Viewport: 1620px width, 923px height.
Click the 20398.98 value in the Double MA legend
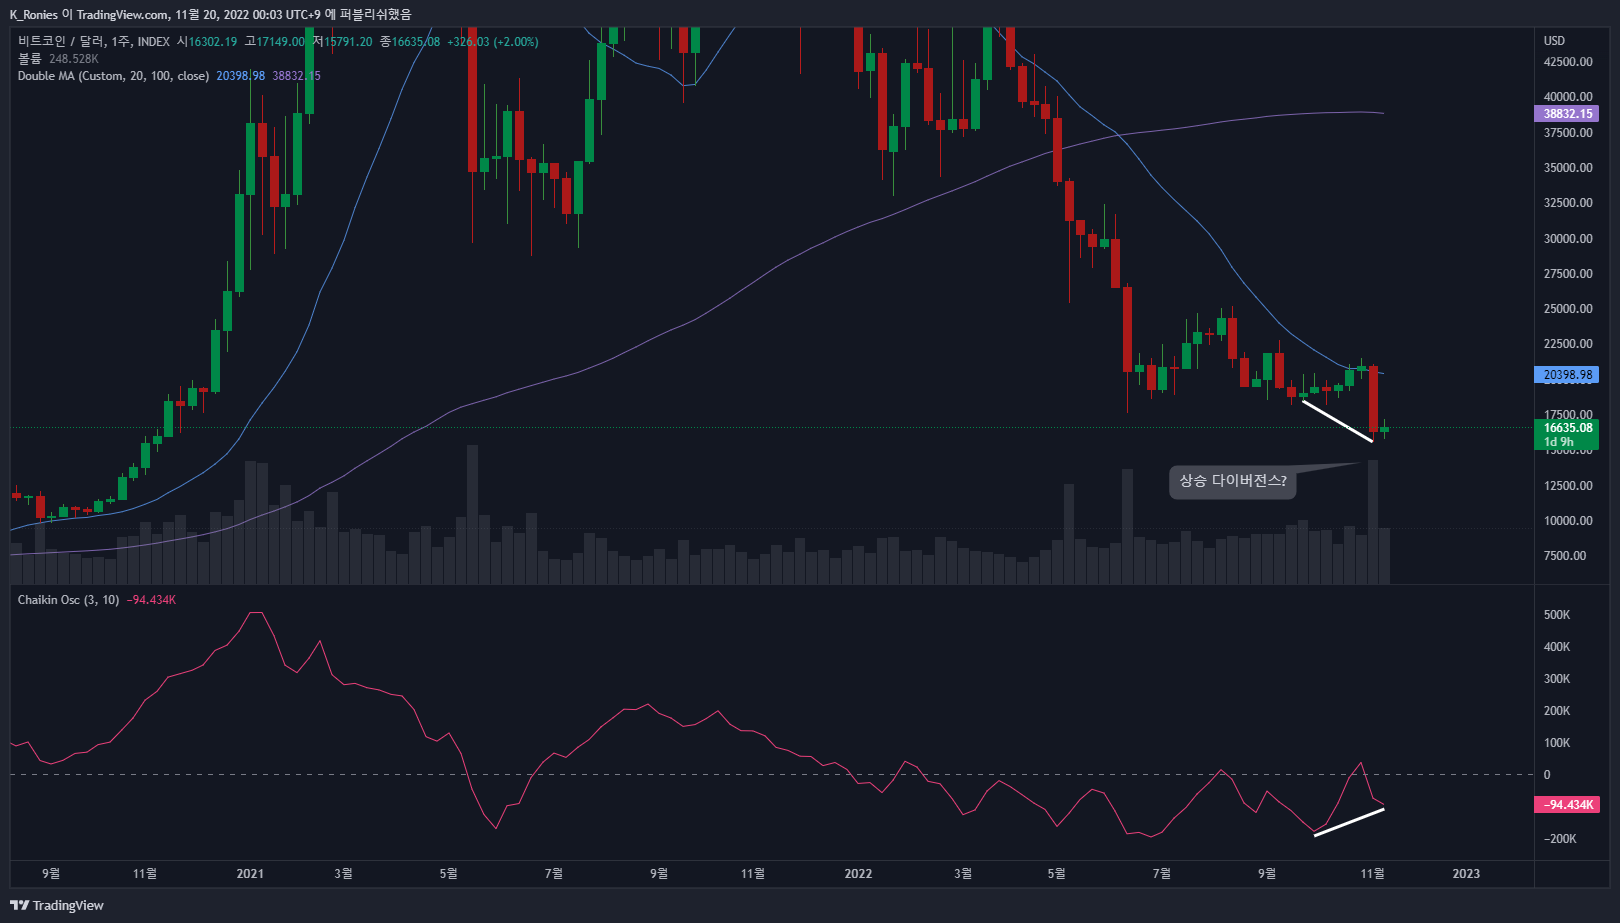tap(241, 76)
